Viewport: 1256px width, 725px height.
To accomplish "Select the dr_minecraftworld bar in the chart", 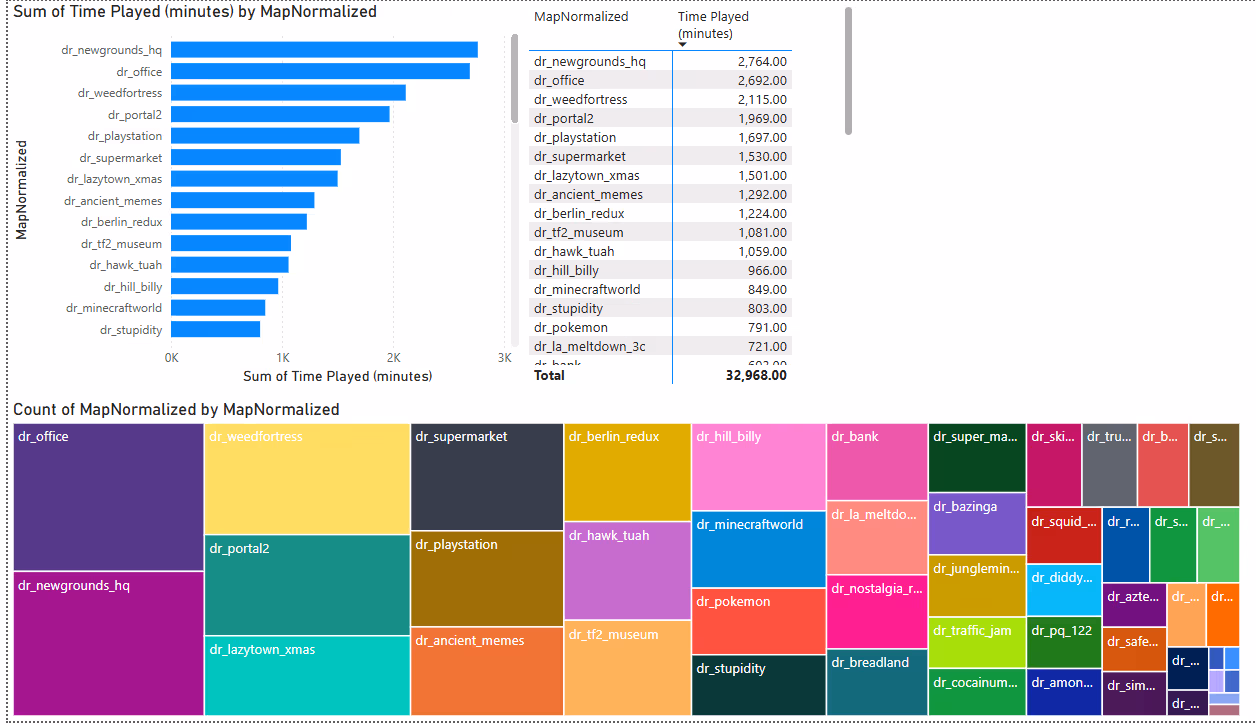I will (219, 308).
